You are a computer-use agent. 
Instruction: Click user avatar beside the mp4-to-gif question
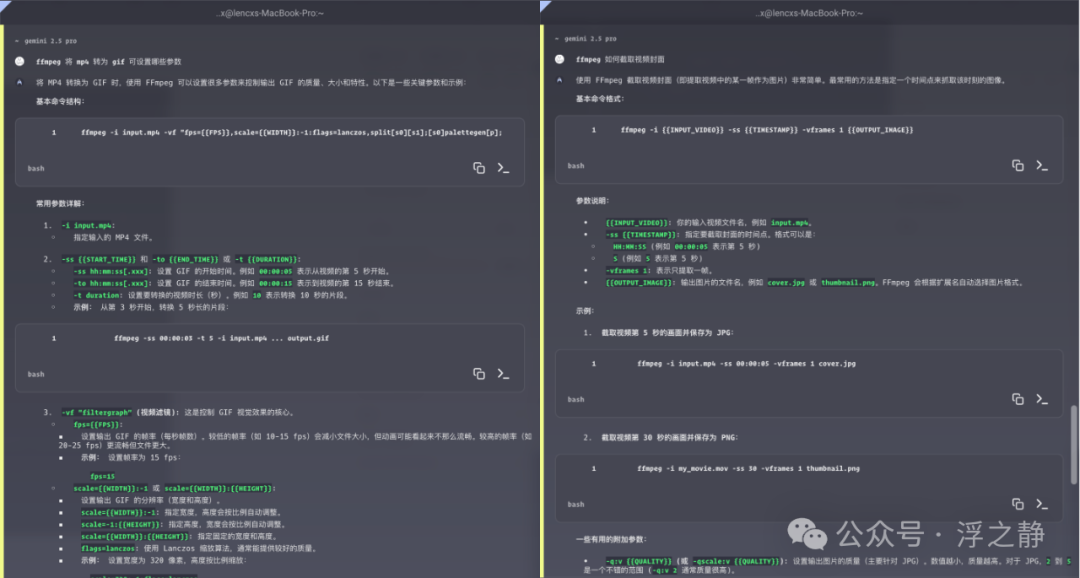tap(20, 61)
